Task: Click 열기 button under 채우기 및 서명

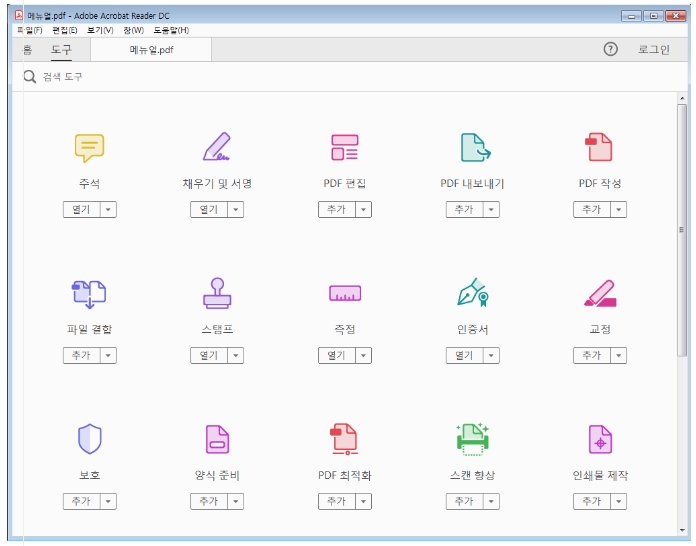Action: pos(209,210)
